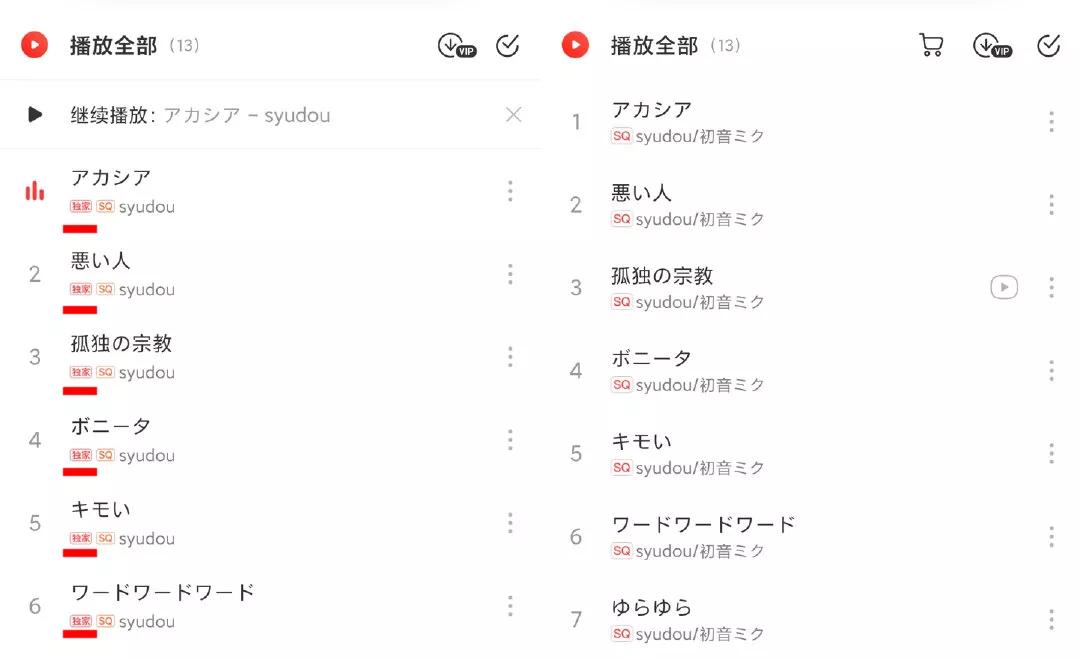Viewport: 1080px width, 659px height.
Task: Click the red equalizer now-playing indicator
Action: 35,191
